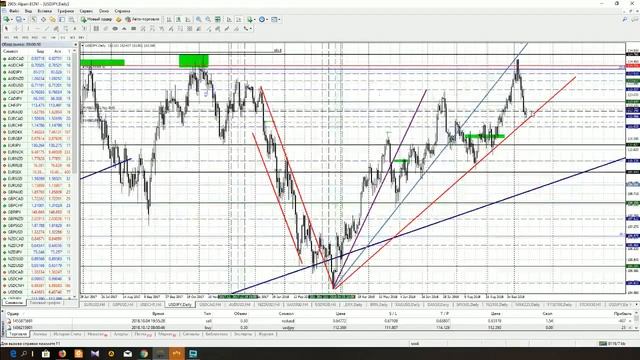Select the Equidistant Channel tool
This screenshot has height=360, width=640.
tap(56, 29)
